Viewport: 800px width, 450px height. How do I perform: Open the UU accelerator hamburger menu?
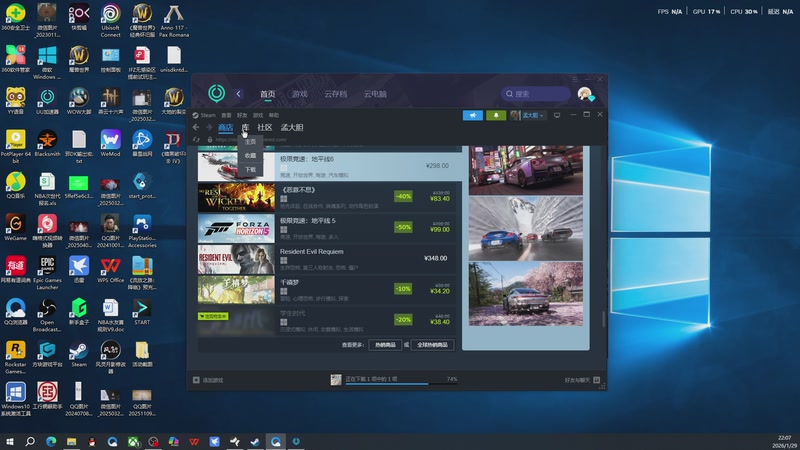coord(575,79)
